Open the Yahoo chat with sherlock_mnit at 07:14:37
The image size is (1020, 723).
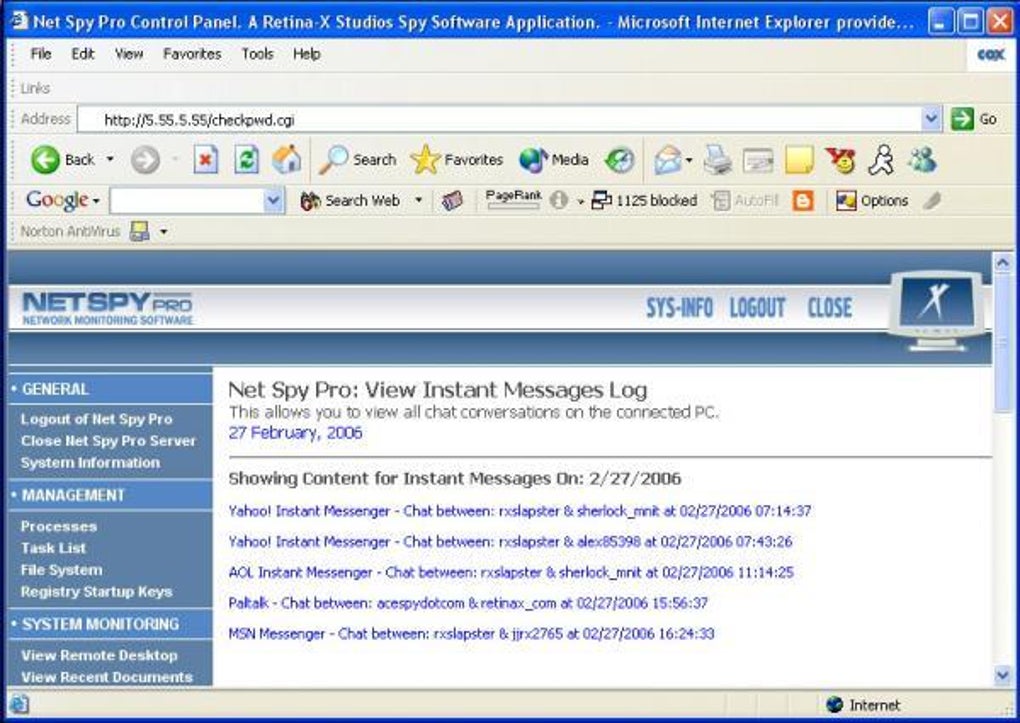point(520,511)
